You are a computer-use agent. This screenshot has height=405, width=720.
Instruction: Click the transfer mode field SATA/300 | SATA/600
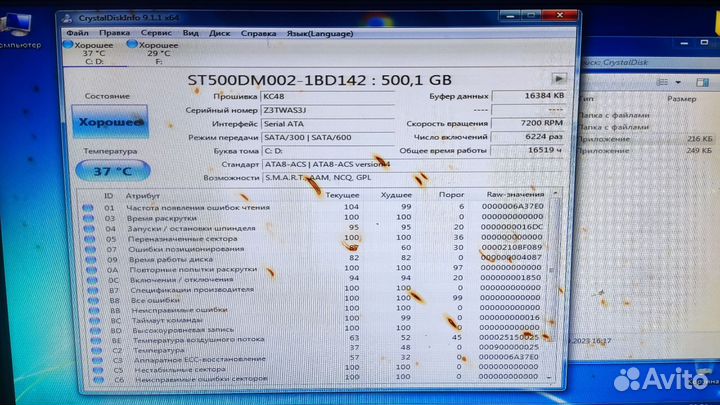point(328,137)
